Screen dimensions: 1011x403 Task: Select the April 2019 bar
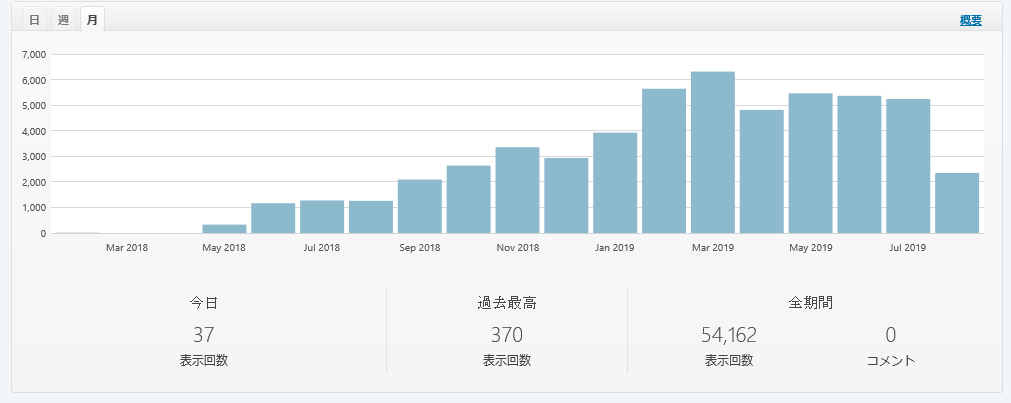click(761, 172)
